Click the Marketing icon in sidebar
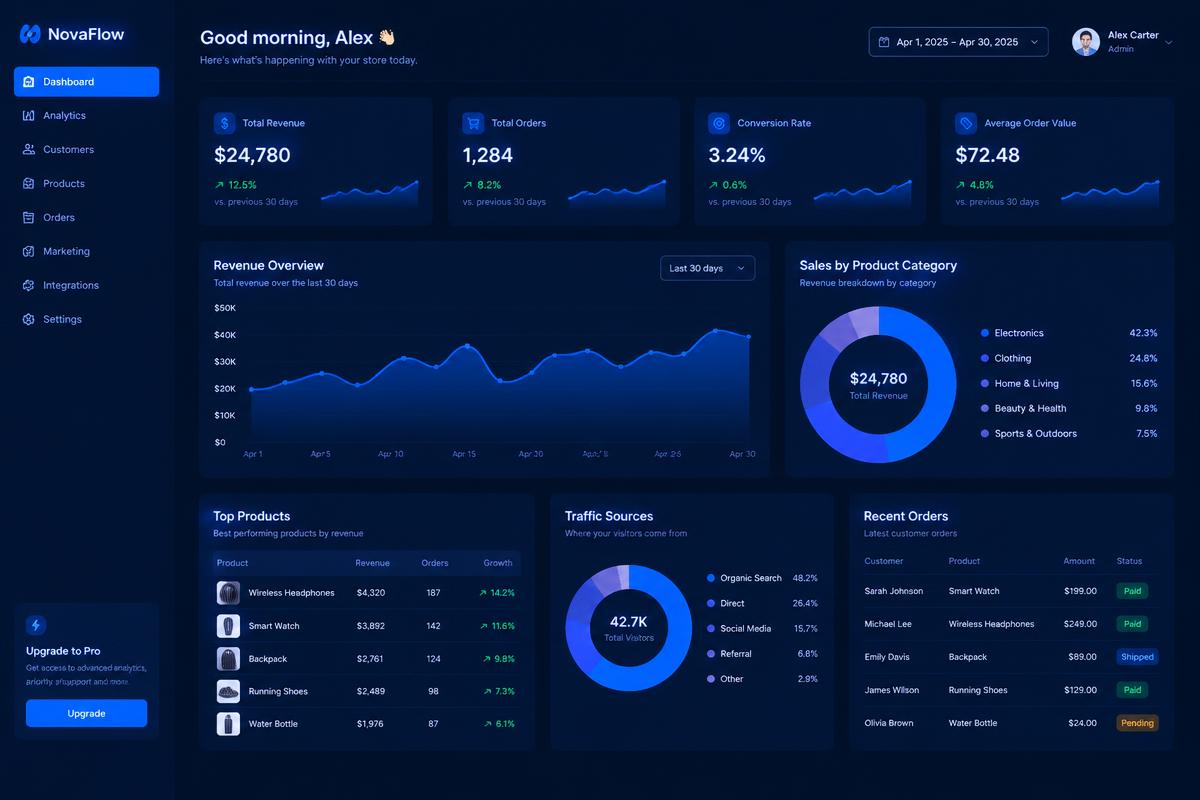 tap(28, 252)
